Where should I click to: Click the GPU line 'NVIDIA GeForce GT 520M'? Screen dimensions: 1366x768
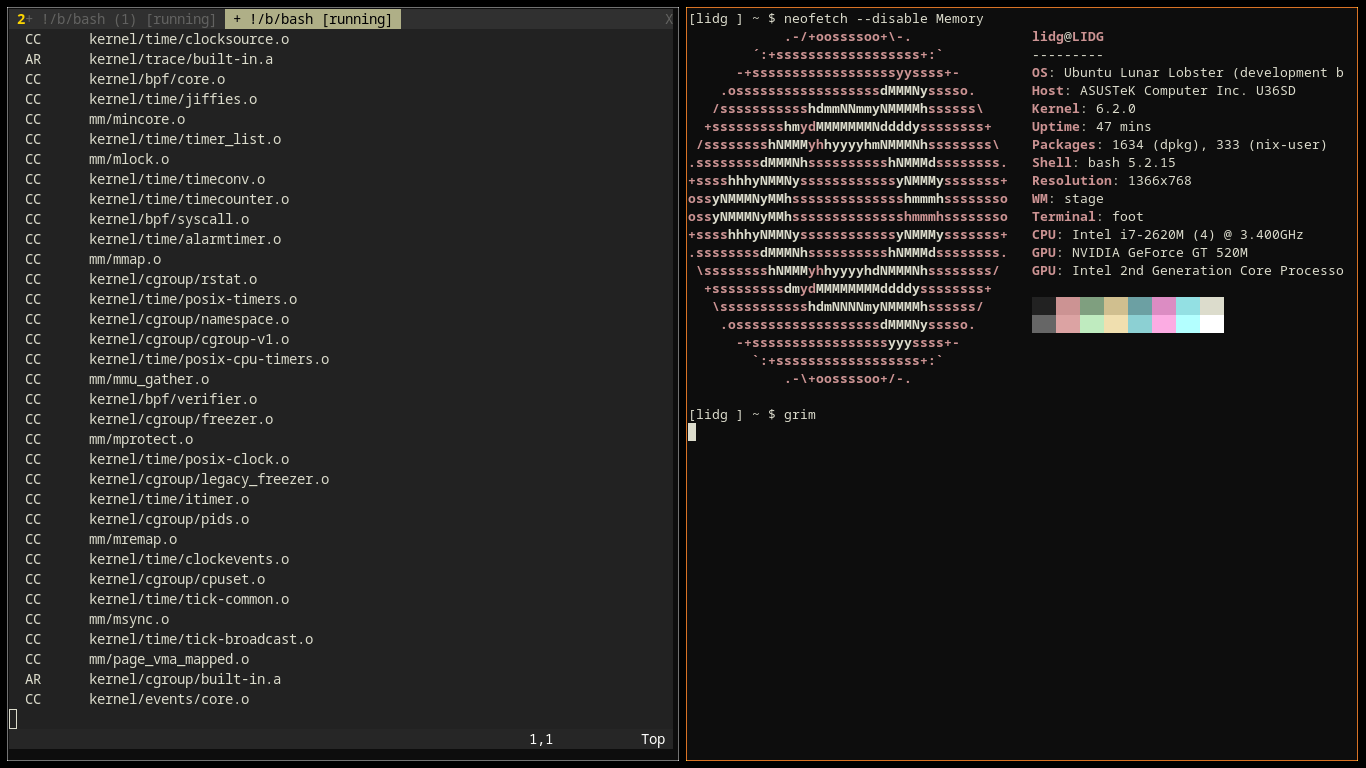point(1140,253)
